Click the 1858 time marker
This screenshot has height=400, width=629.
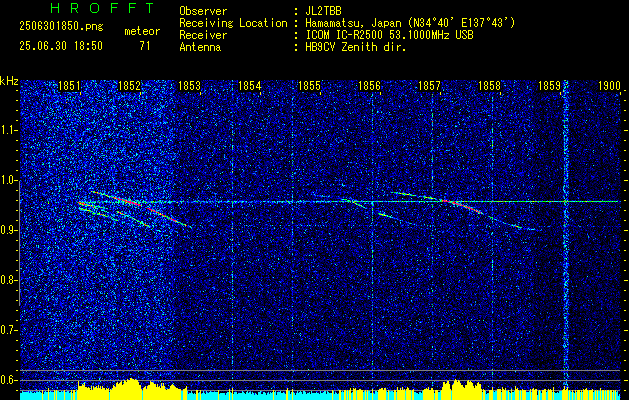coord(489,85)
